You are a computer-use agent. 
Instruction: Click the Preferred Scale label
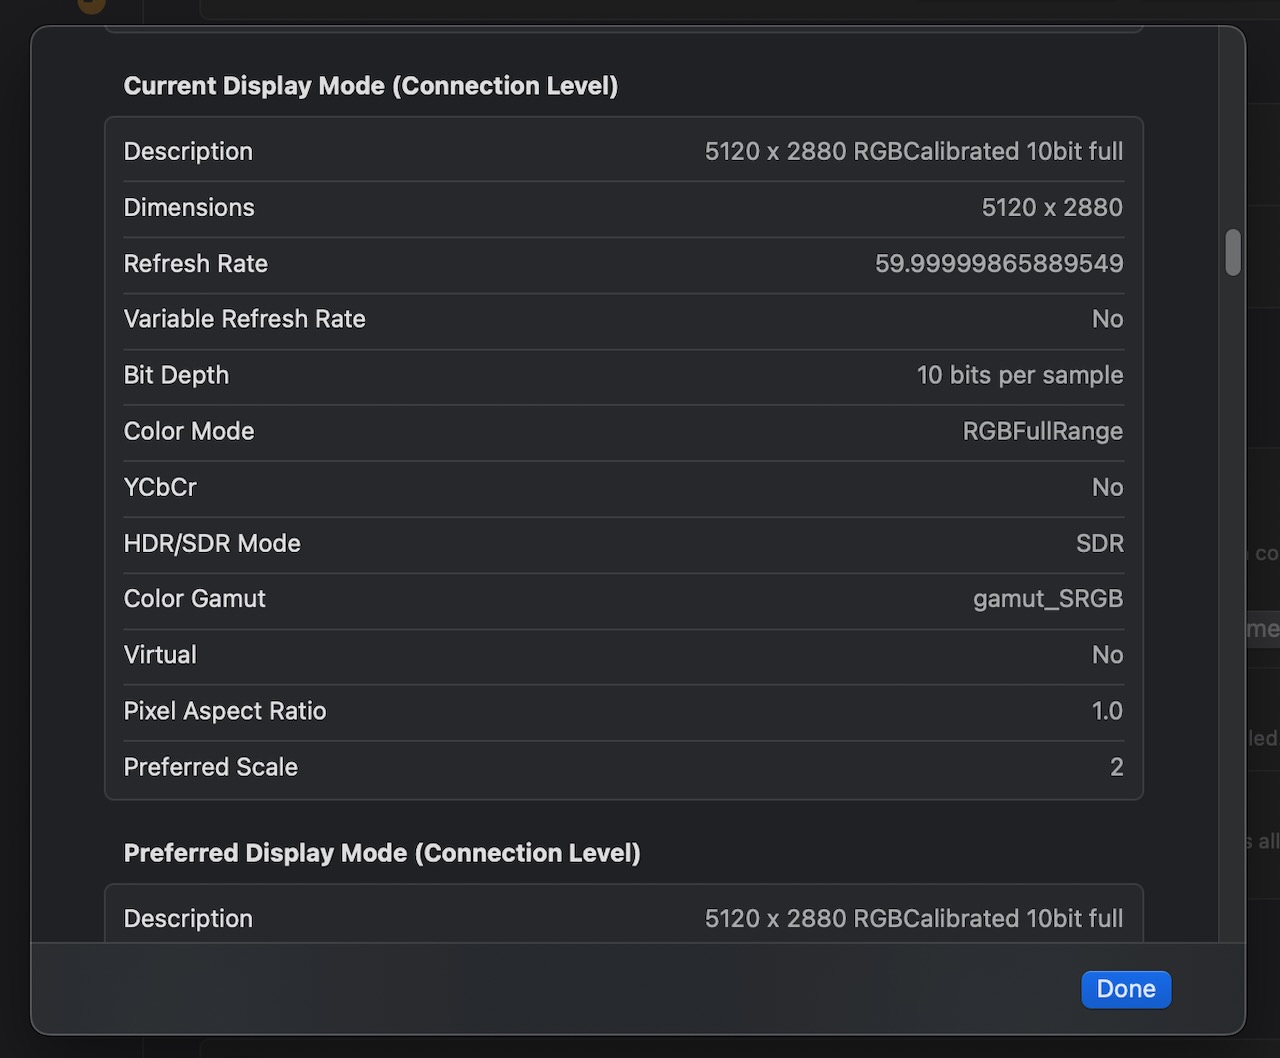click(x=210, y=767)
